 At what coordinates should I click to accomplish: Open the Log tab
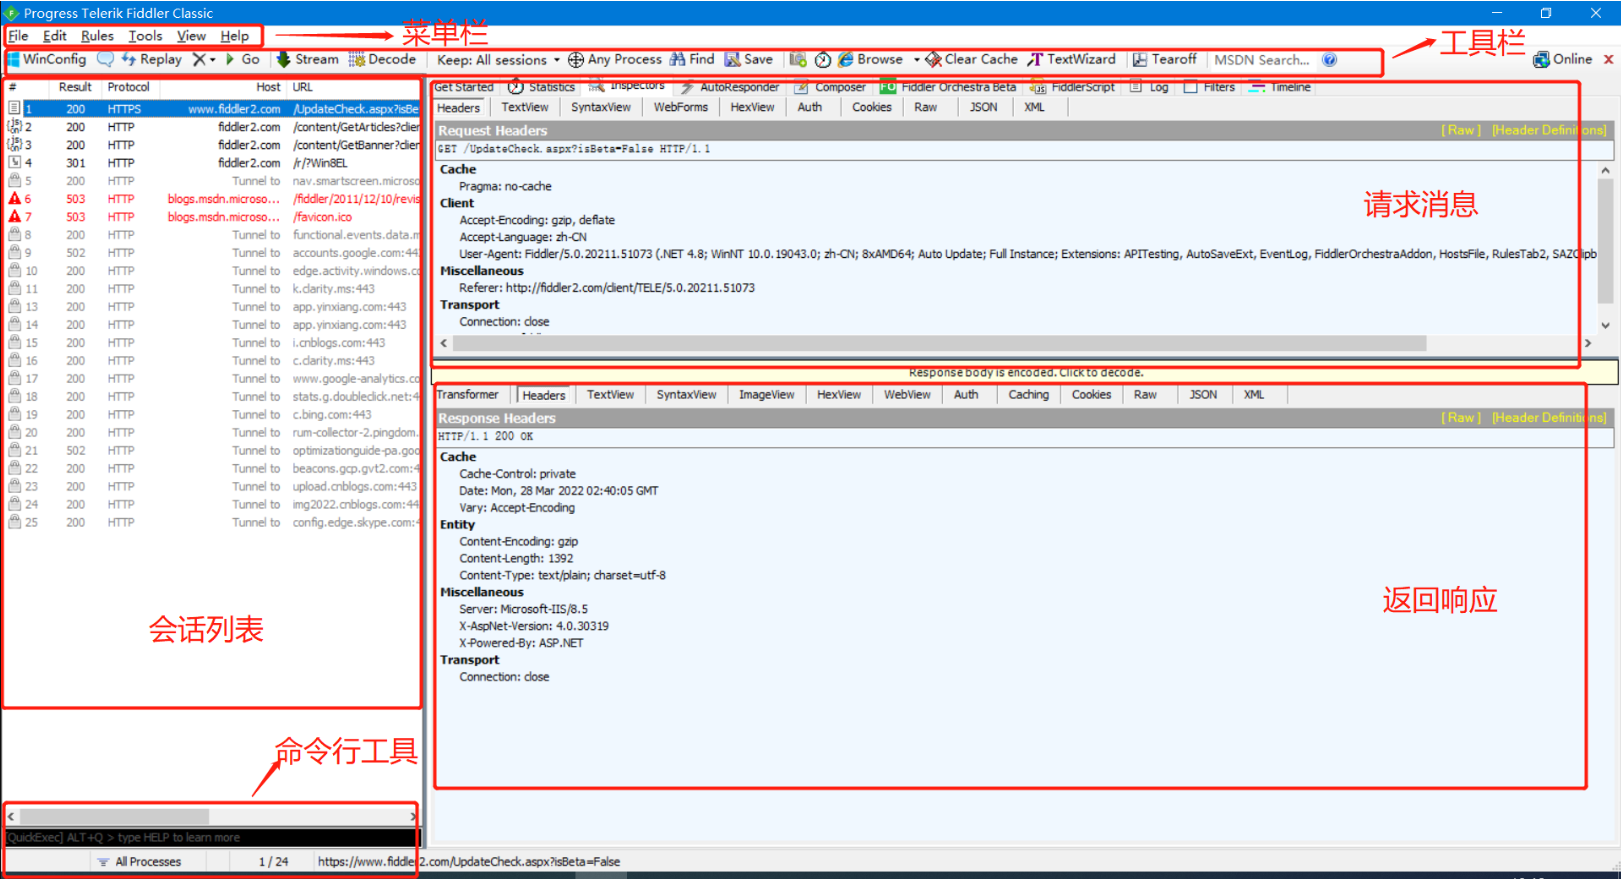point(1149,88)
